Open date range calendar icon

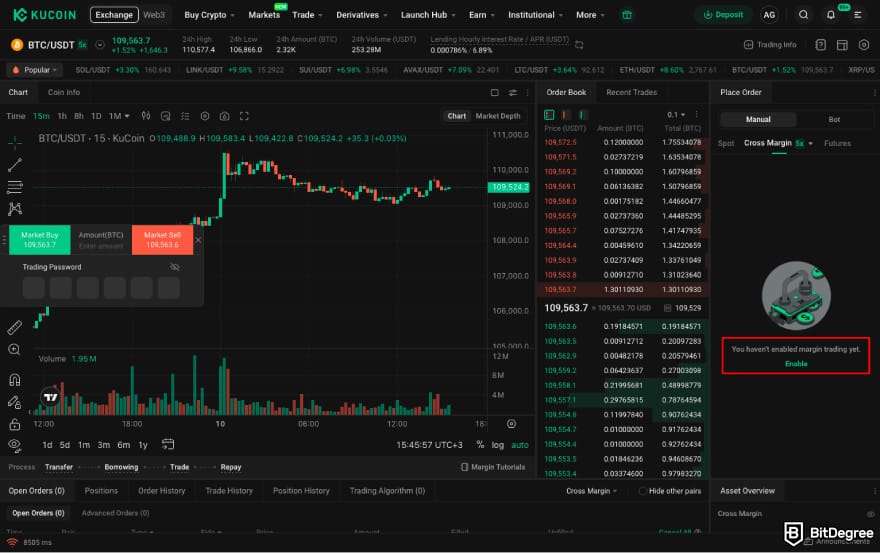pos(168,444)
